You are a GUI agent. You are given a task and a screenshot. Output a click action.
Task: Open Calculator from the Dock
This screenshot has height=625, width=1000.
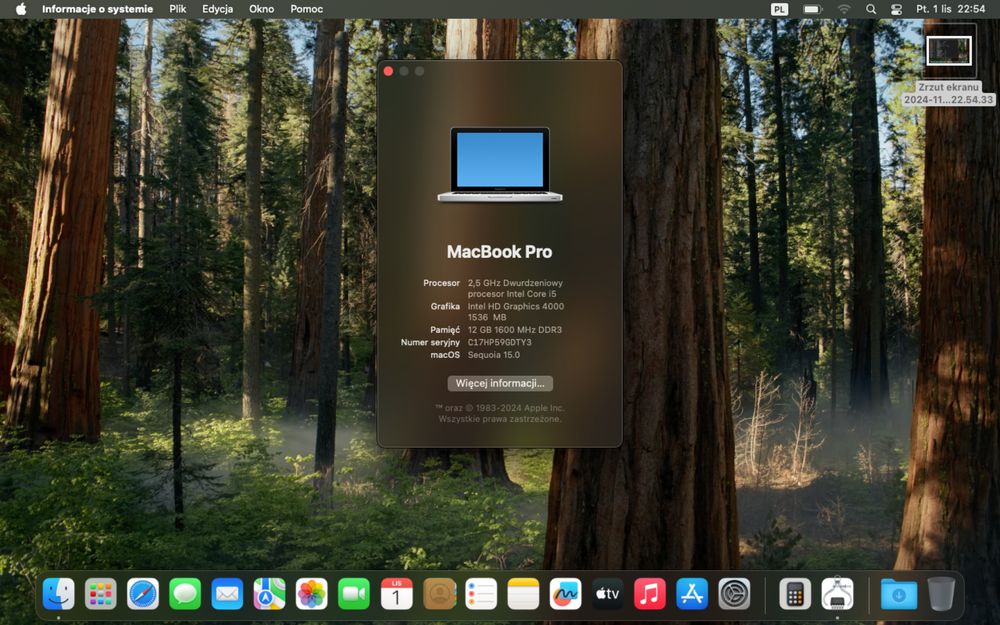[795, 594]
